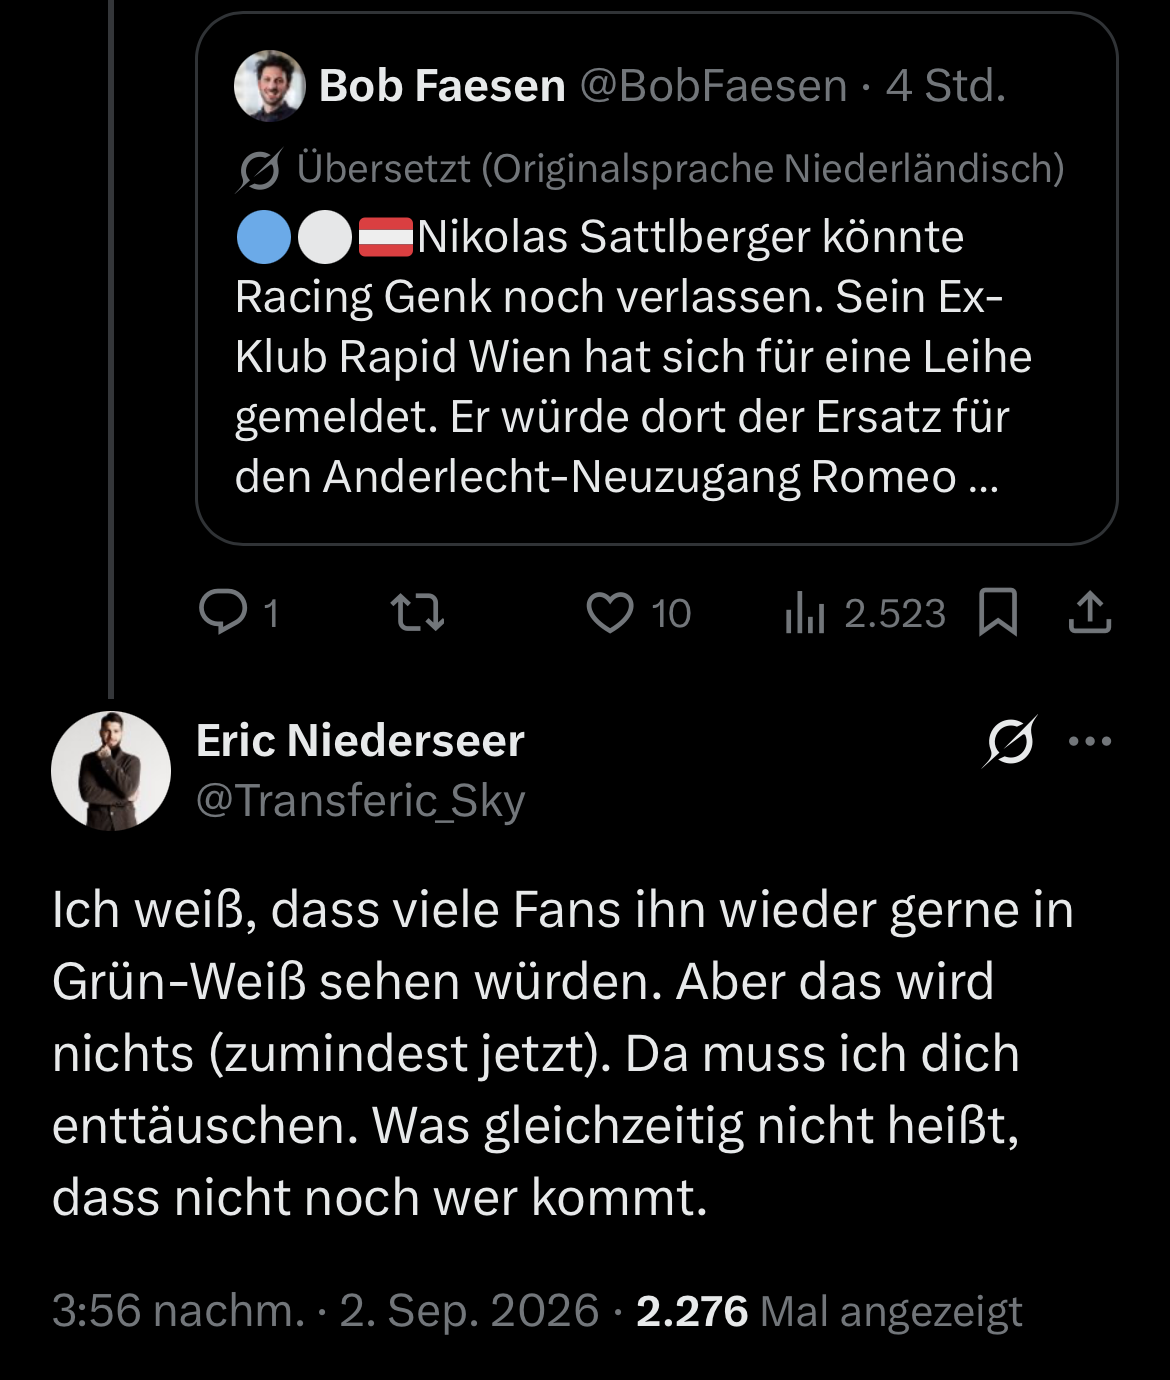Image resolution: width=1170 pixels, height=1380 pixels.
Task: Click translation icon beside Übersetzt label
Action: [x=259, y=170]
